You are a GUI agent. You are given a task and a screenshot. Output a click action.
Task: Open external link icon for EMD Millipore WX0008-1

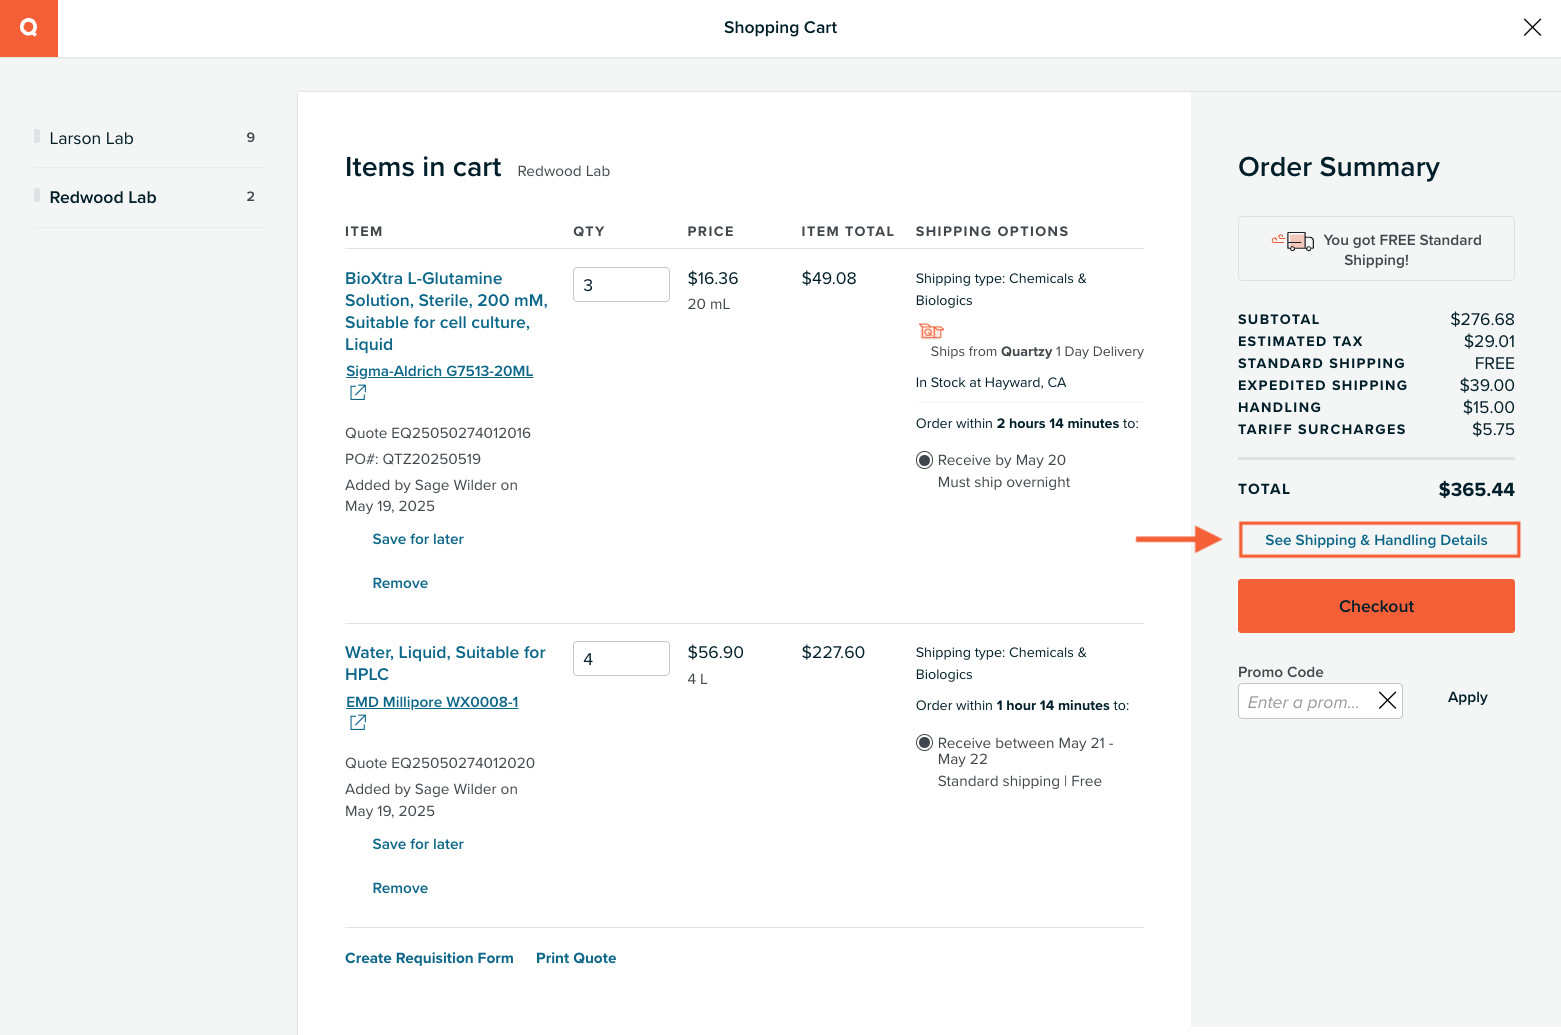(x=358, y=723)
